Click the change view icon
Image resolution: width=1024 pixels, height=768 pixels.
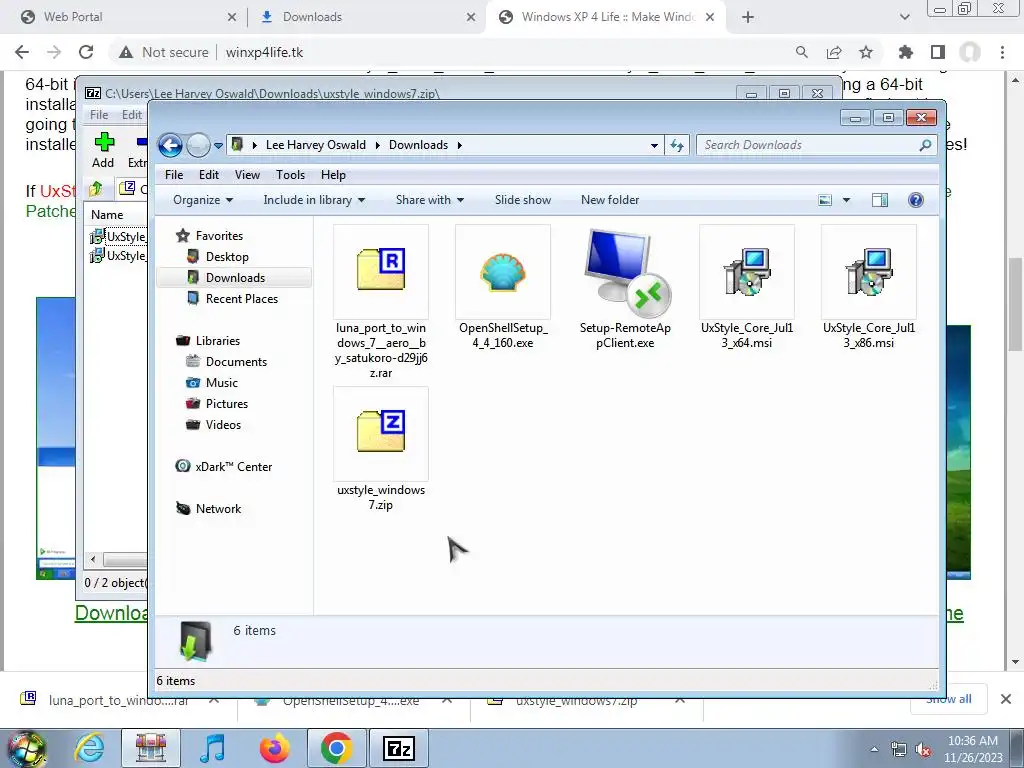(x=825, y=200)
